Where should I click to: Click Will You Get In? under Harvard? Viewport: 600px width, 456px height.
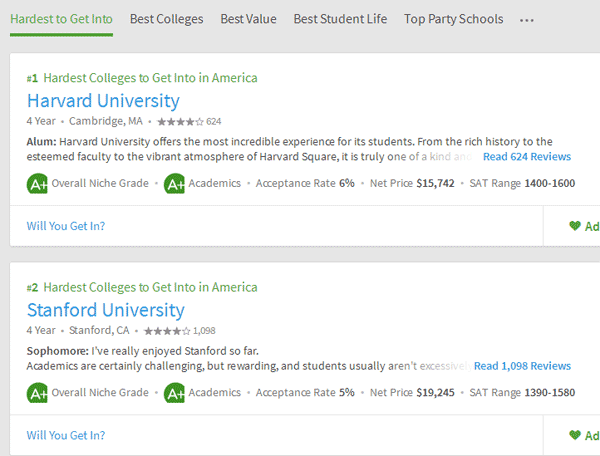coord(66,226)
